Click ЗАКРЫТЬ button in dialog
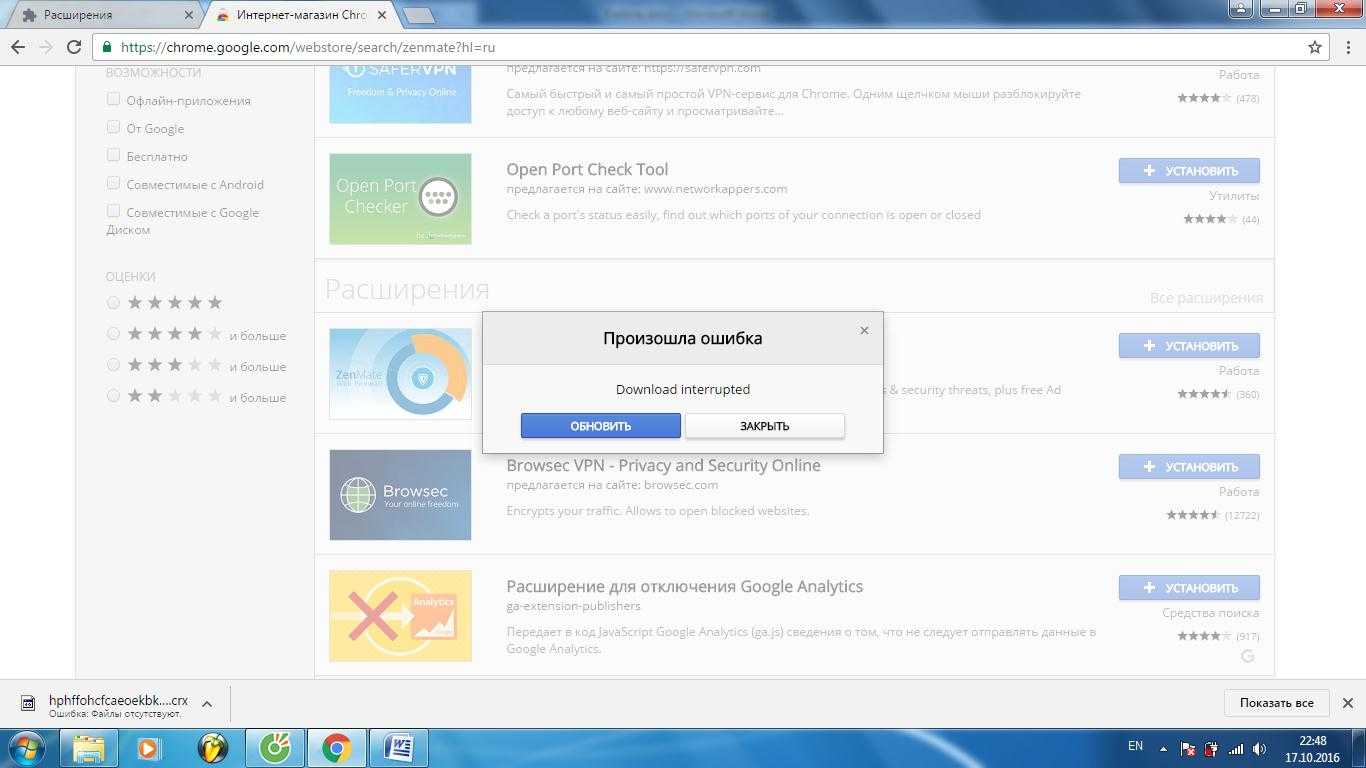The image size is (1366, 768). click(x=765, y=426)
